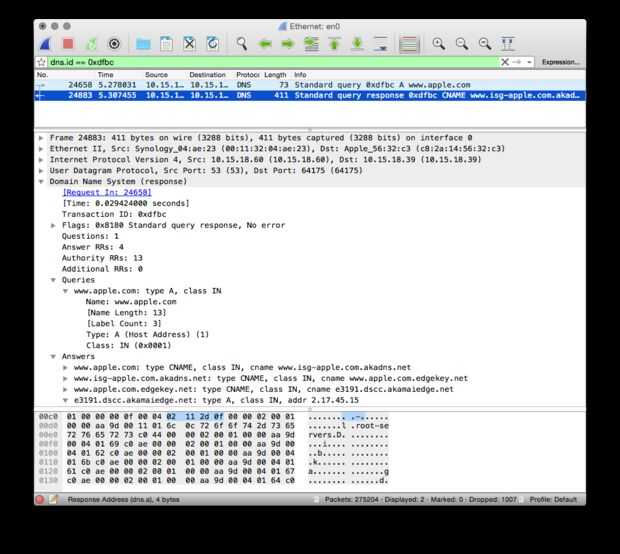Screen dimensions: 620x554
Task: Reset text zoom to normal size
Action: point(485,43)
